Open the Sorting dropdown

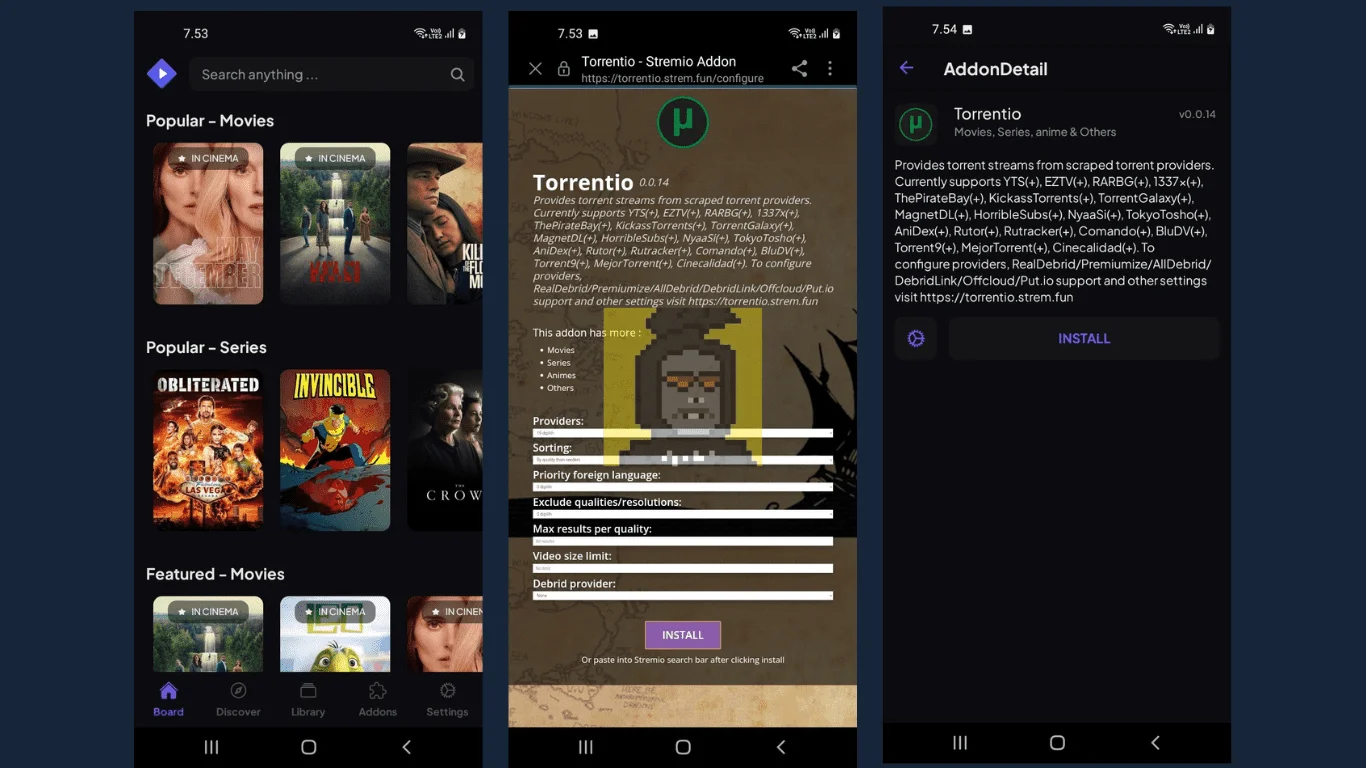point(683,460)
